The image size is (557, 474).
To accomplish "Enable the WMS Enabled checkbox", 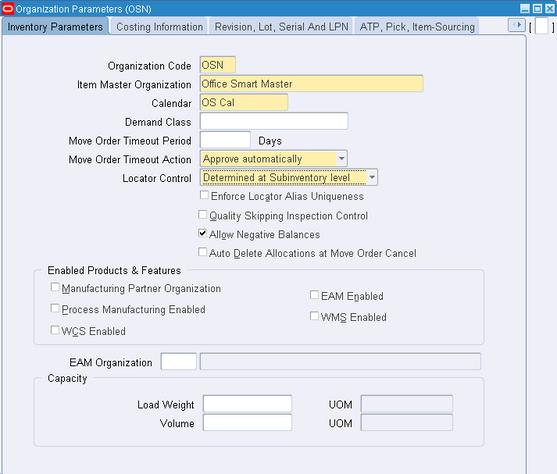I will [314, 316].
